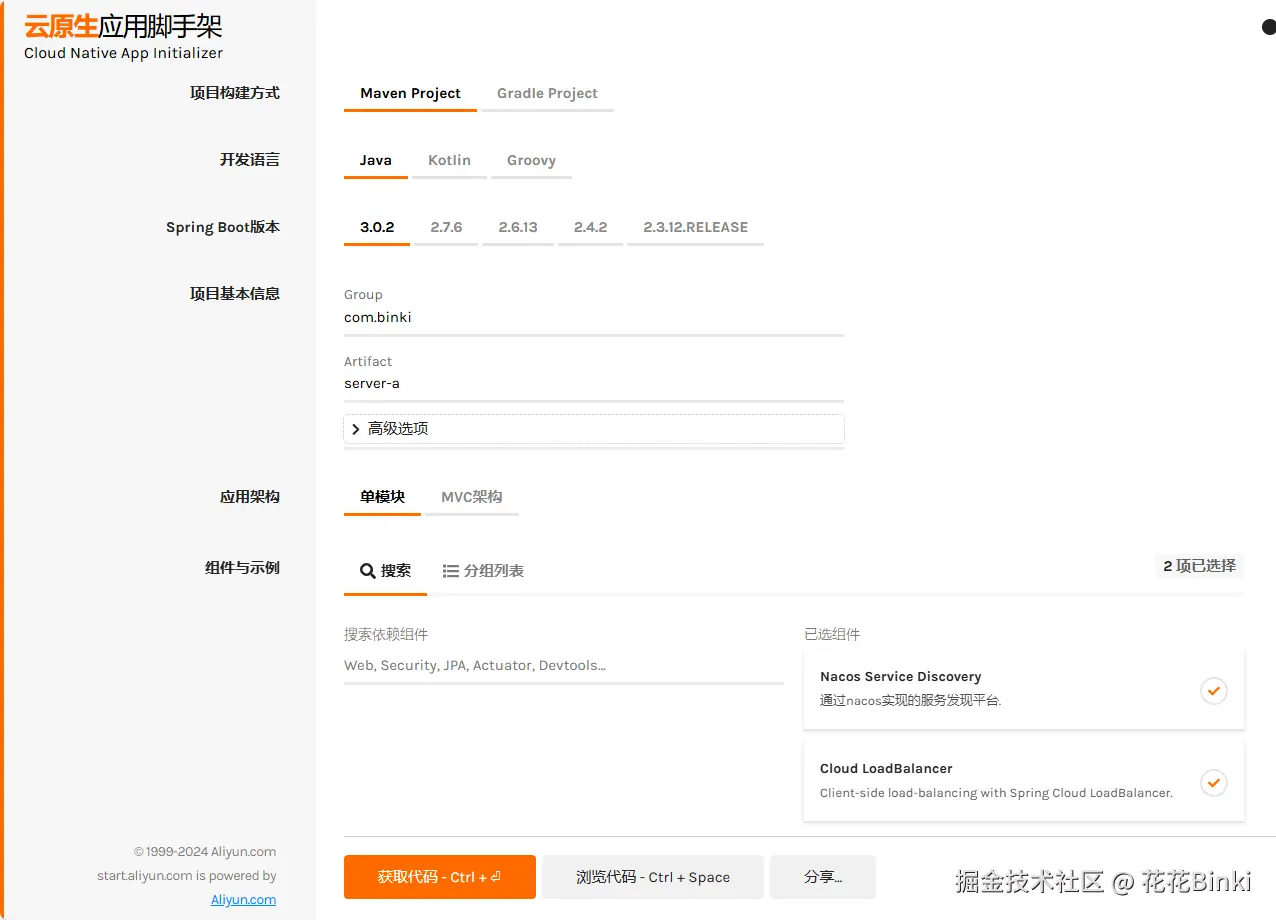
Task: Select Maven Project build type
Action: point(410,94)
